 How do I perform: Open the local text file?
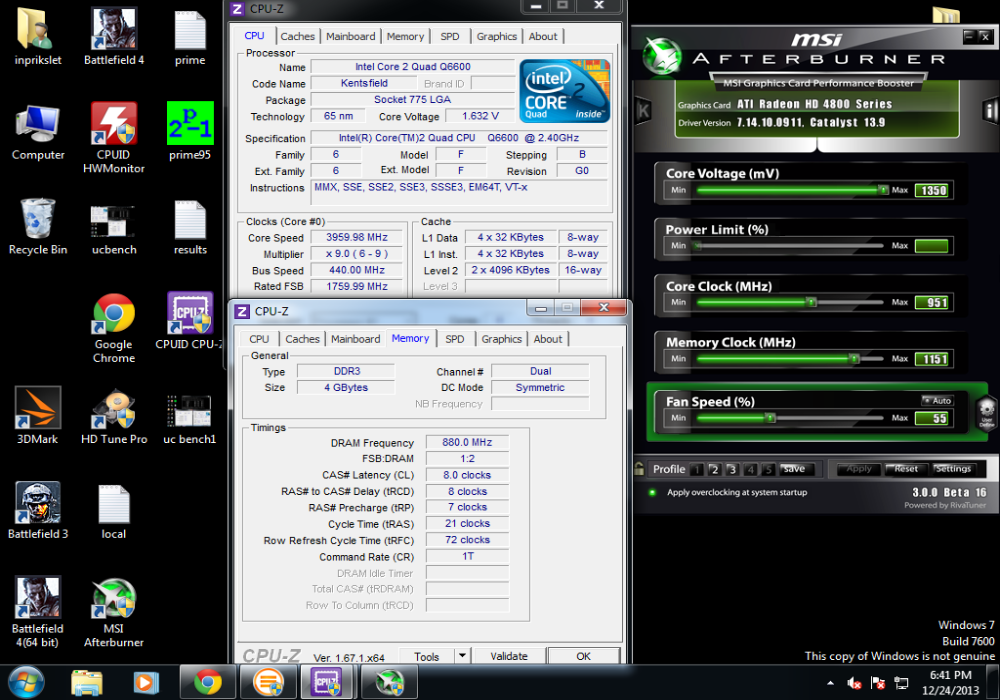[x=114, y=510]
